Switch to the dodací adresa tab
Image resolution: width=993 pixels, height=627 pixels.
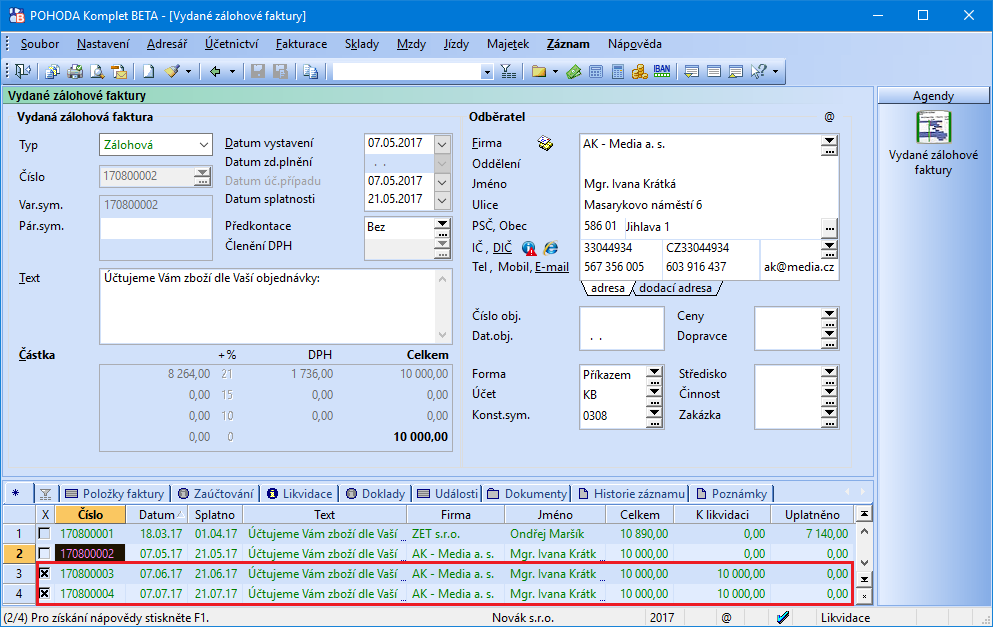click(x=675, y=288)
